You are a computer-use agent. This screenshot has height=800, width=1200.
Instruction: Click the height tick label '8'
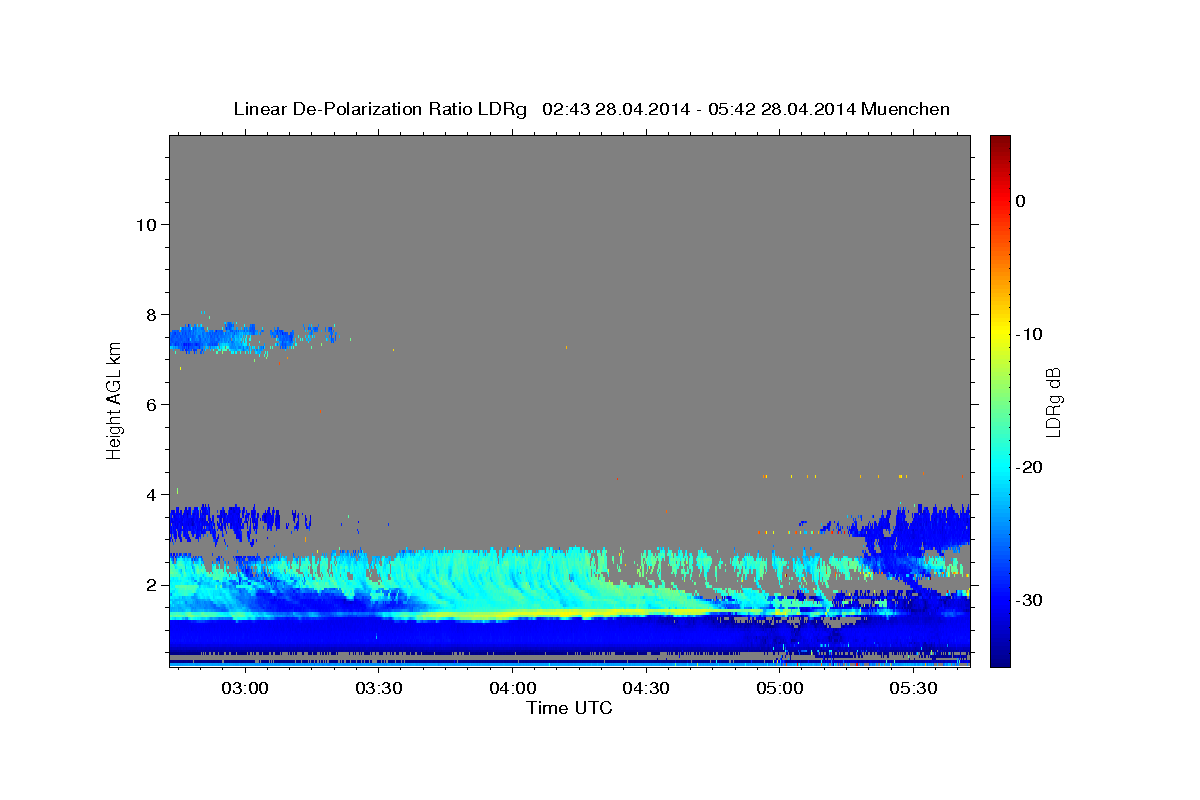[x=150, y=314]
